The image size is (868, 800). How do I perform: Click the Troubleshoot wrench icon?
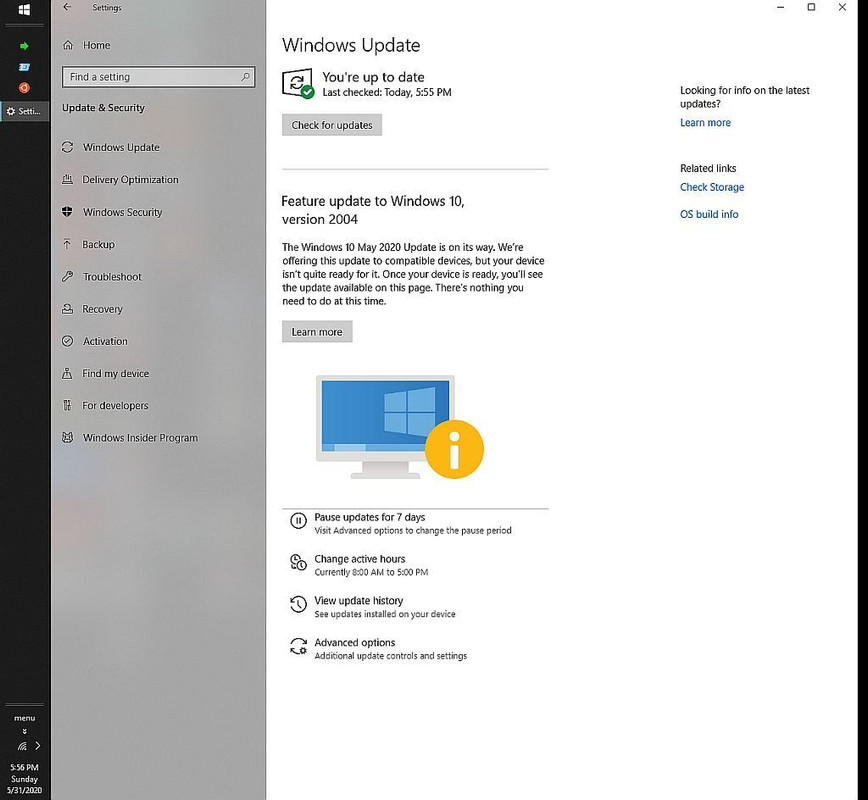tap(68, 276)
